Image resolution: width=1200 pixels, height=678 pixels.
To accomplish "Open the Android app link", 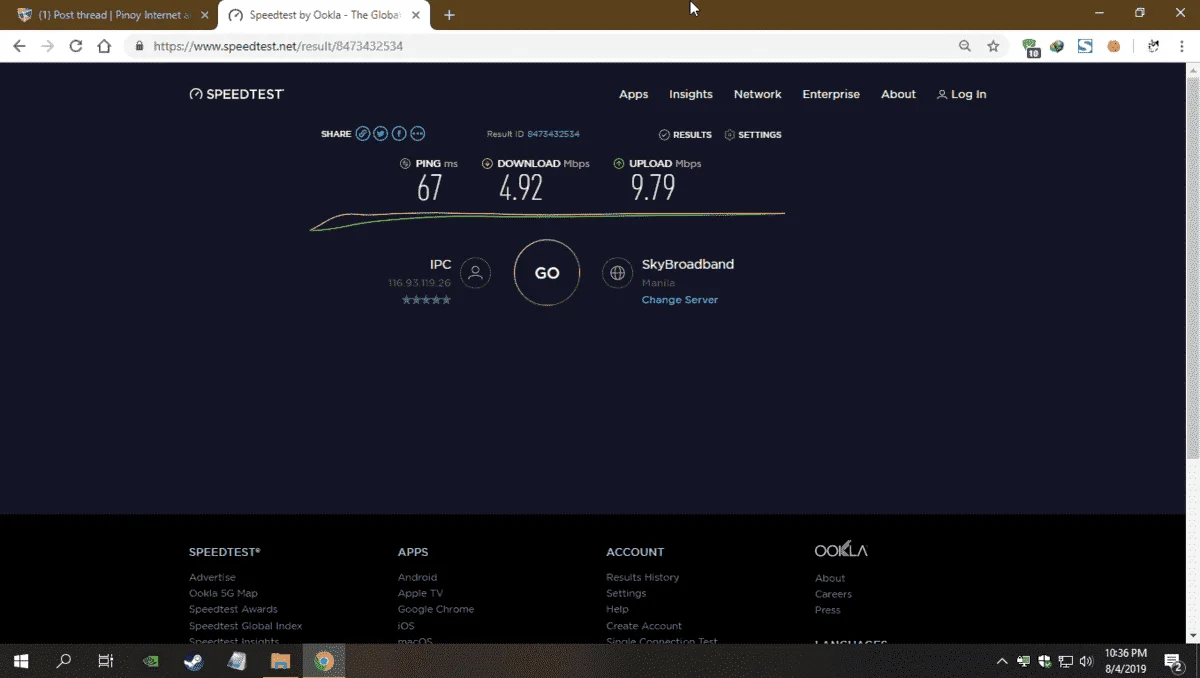I will tap(417, 577).
